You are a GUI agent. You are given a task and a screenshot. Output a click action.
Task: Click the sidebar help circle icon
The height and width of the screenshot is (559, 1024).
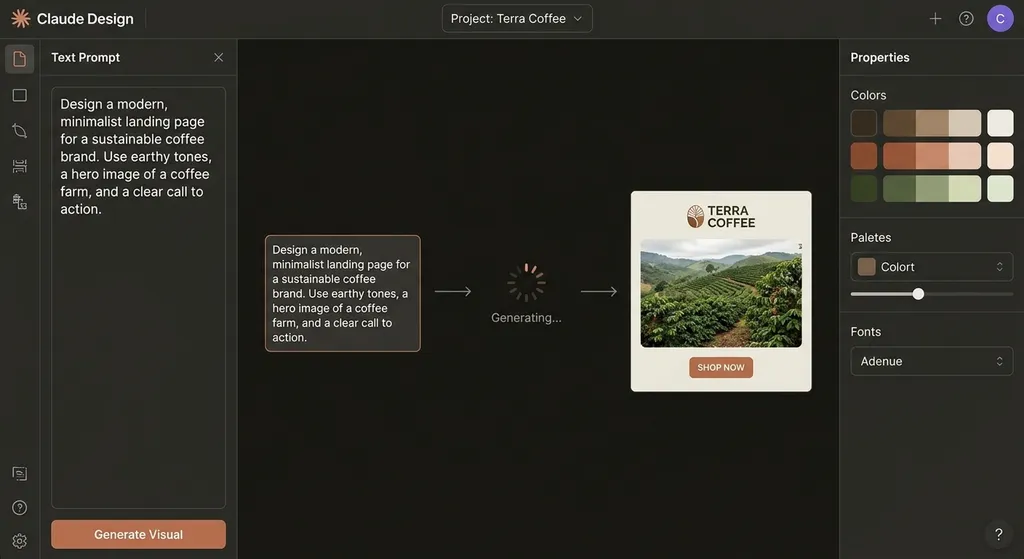tap(20, 507)
